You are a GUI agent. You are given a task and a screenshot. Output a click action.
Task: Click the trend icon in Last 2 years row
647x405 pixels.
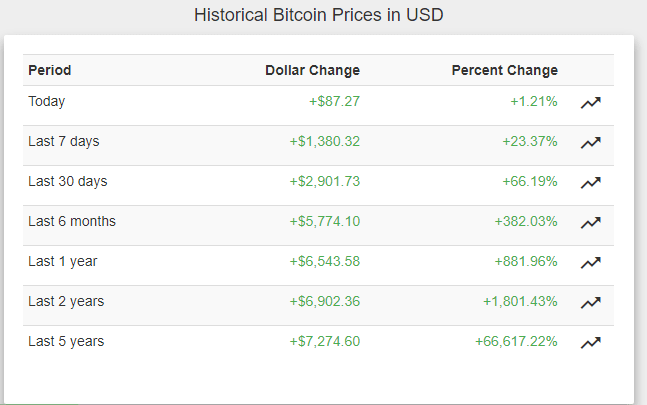590,302
